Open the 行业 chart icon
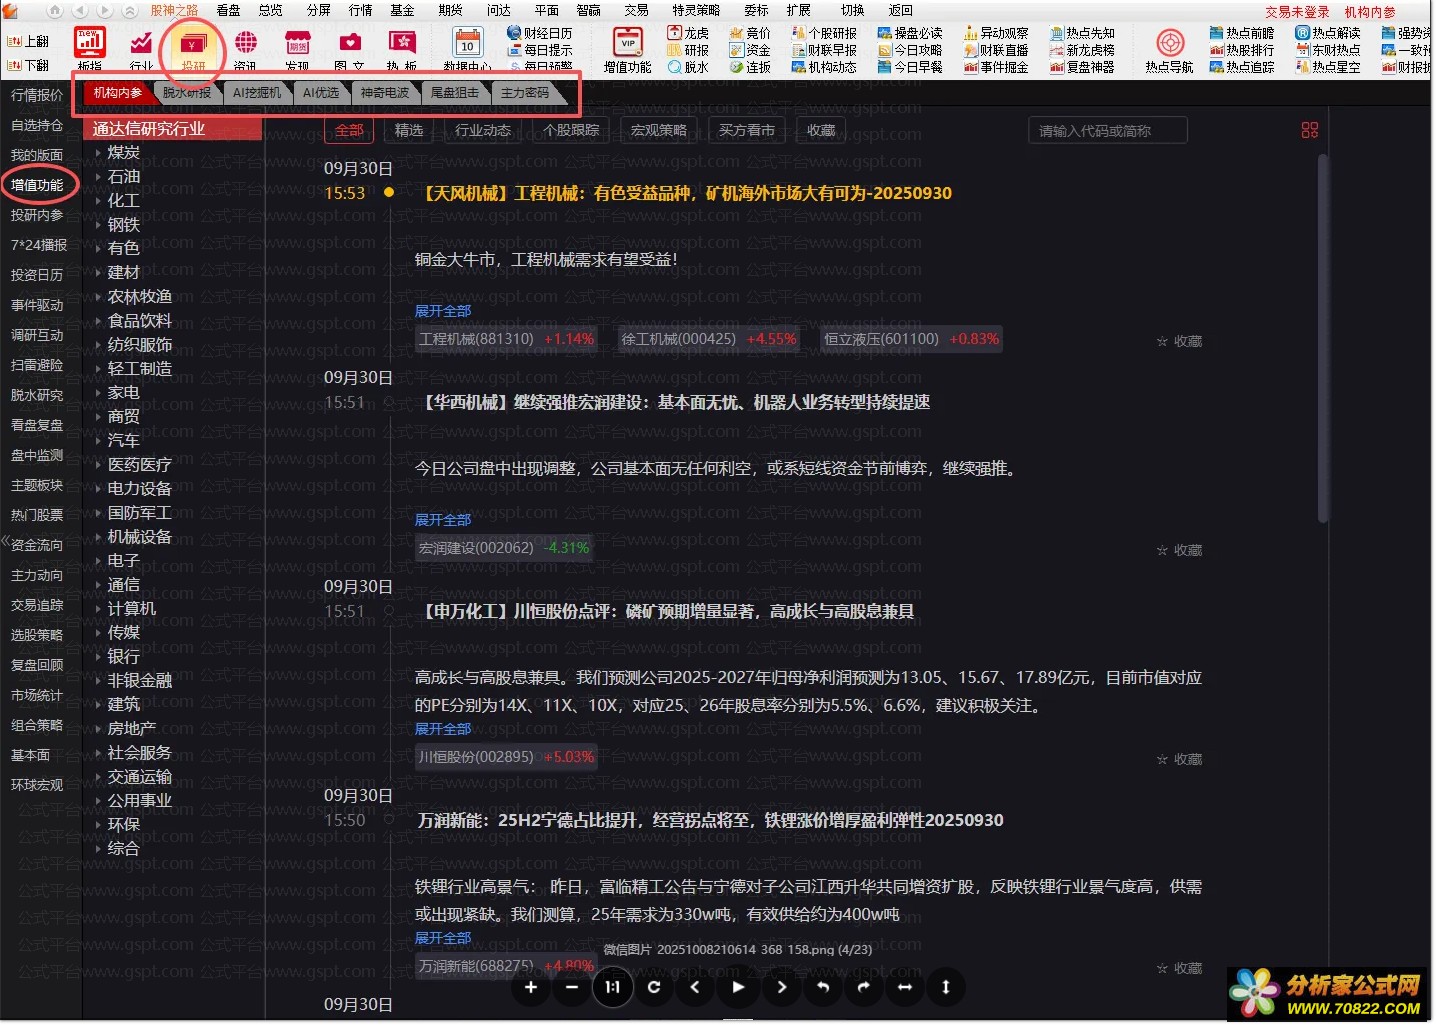Screen dimensions: 1437x1025 click(142, 48)
